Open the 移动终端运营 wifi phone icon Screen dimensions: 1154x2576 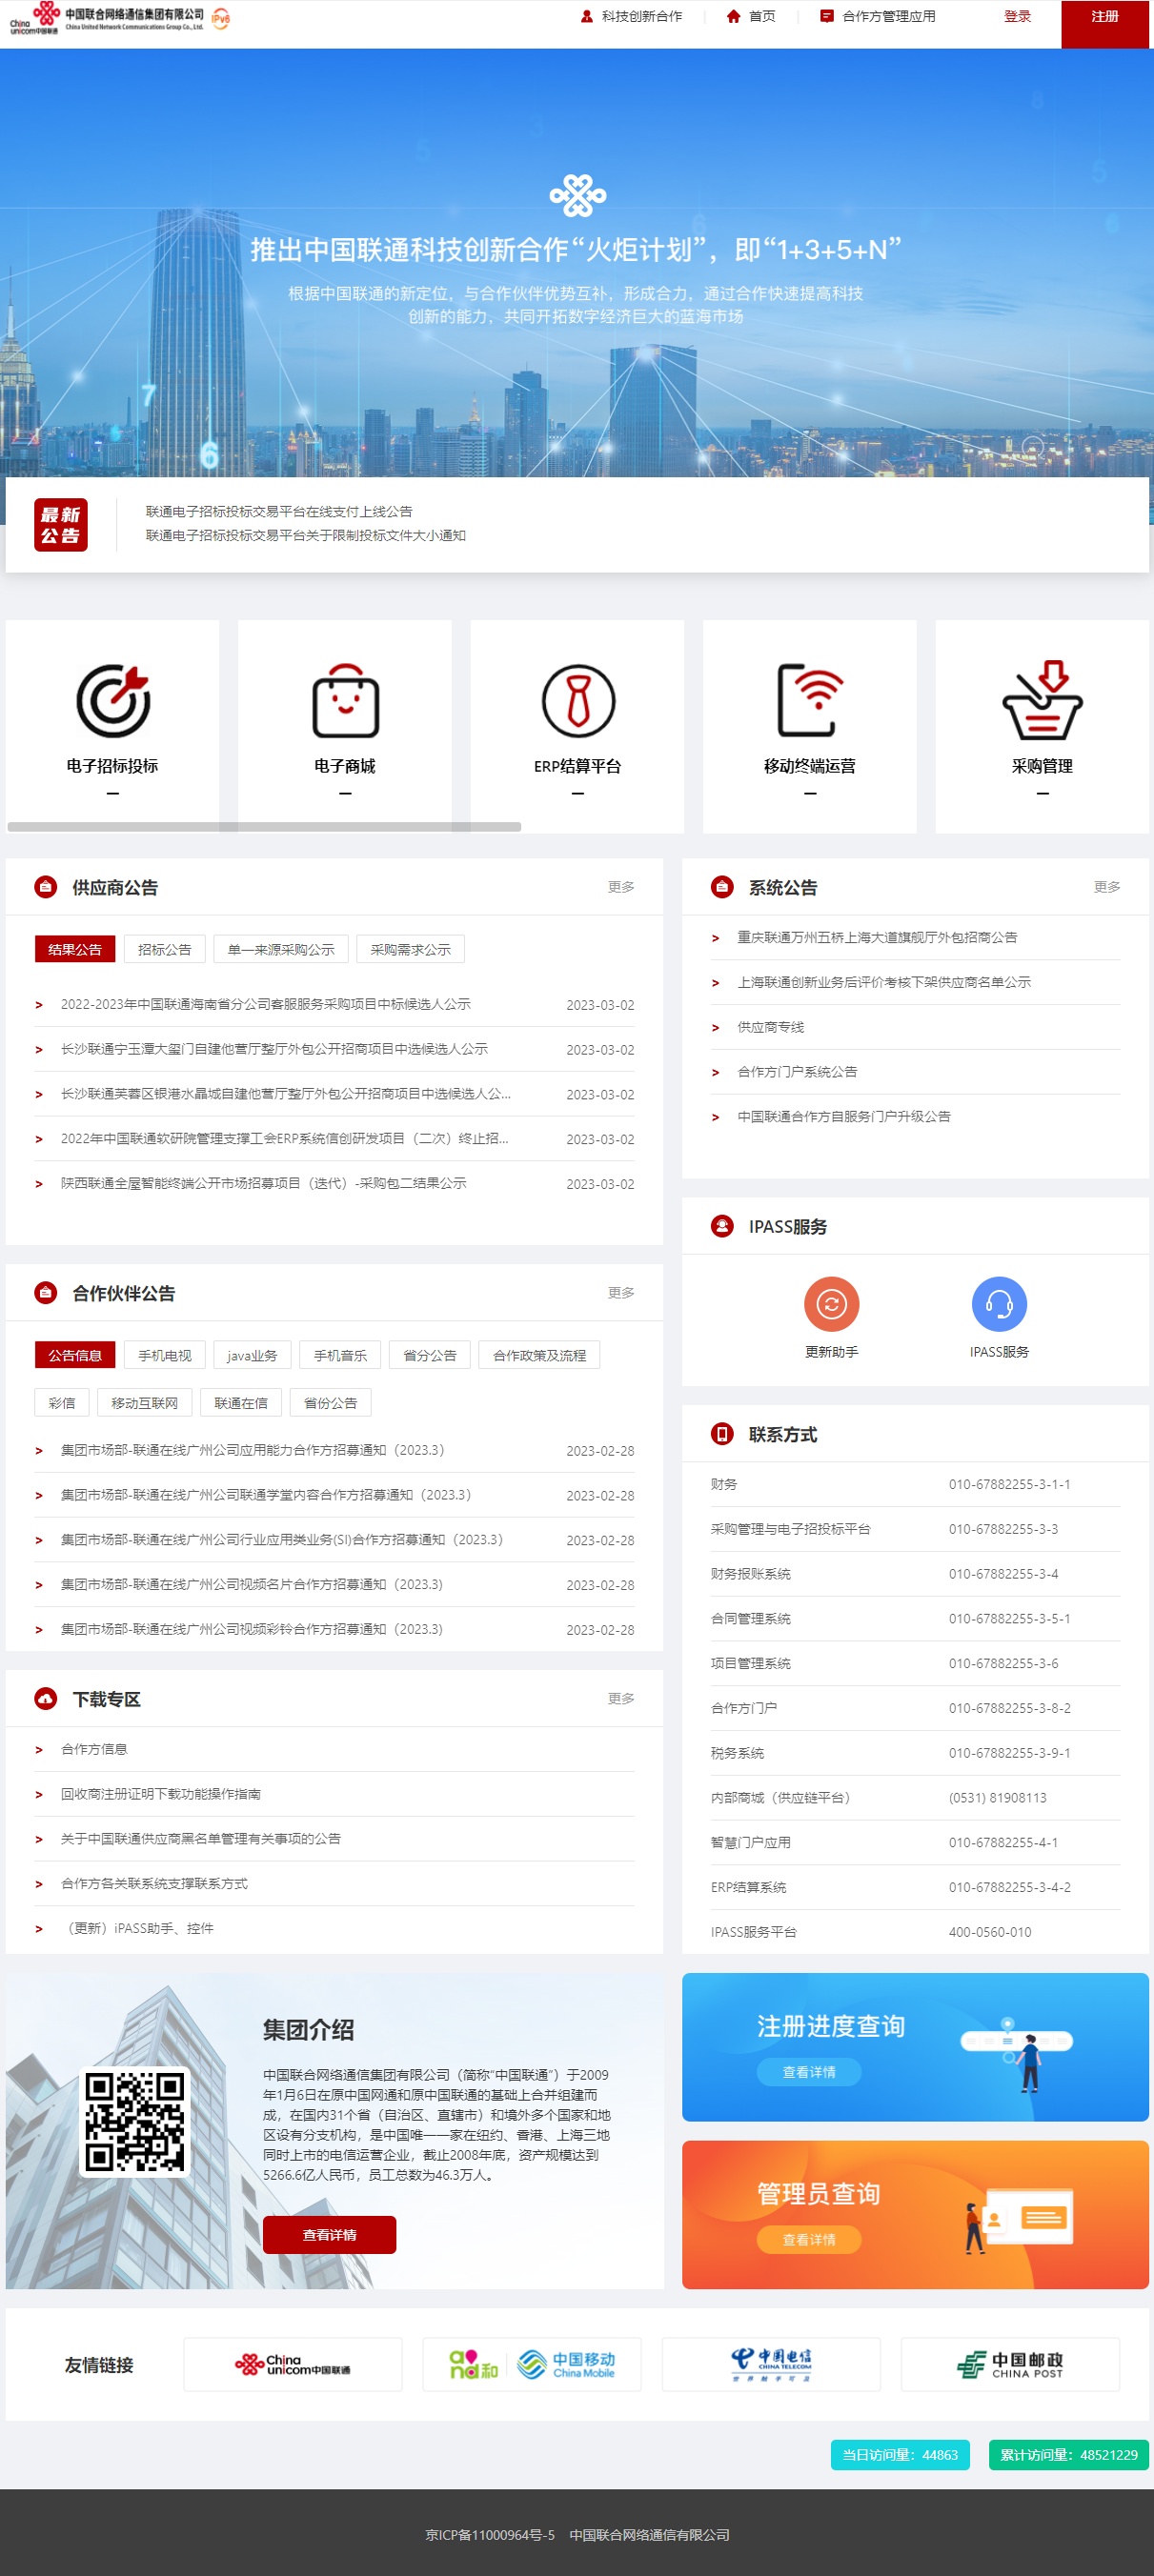(x=809, y=700)
